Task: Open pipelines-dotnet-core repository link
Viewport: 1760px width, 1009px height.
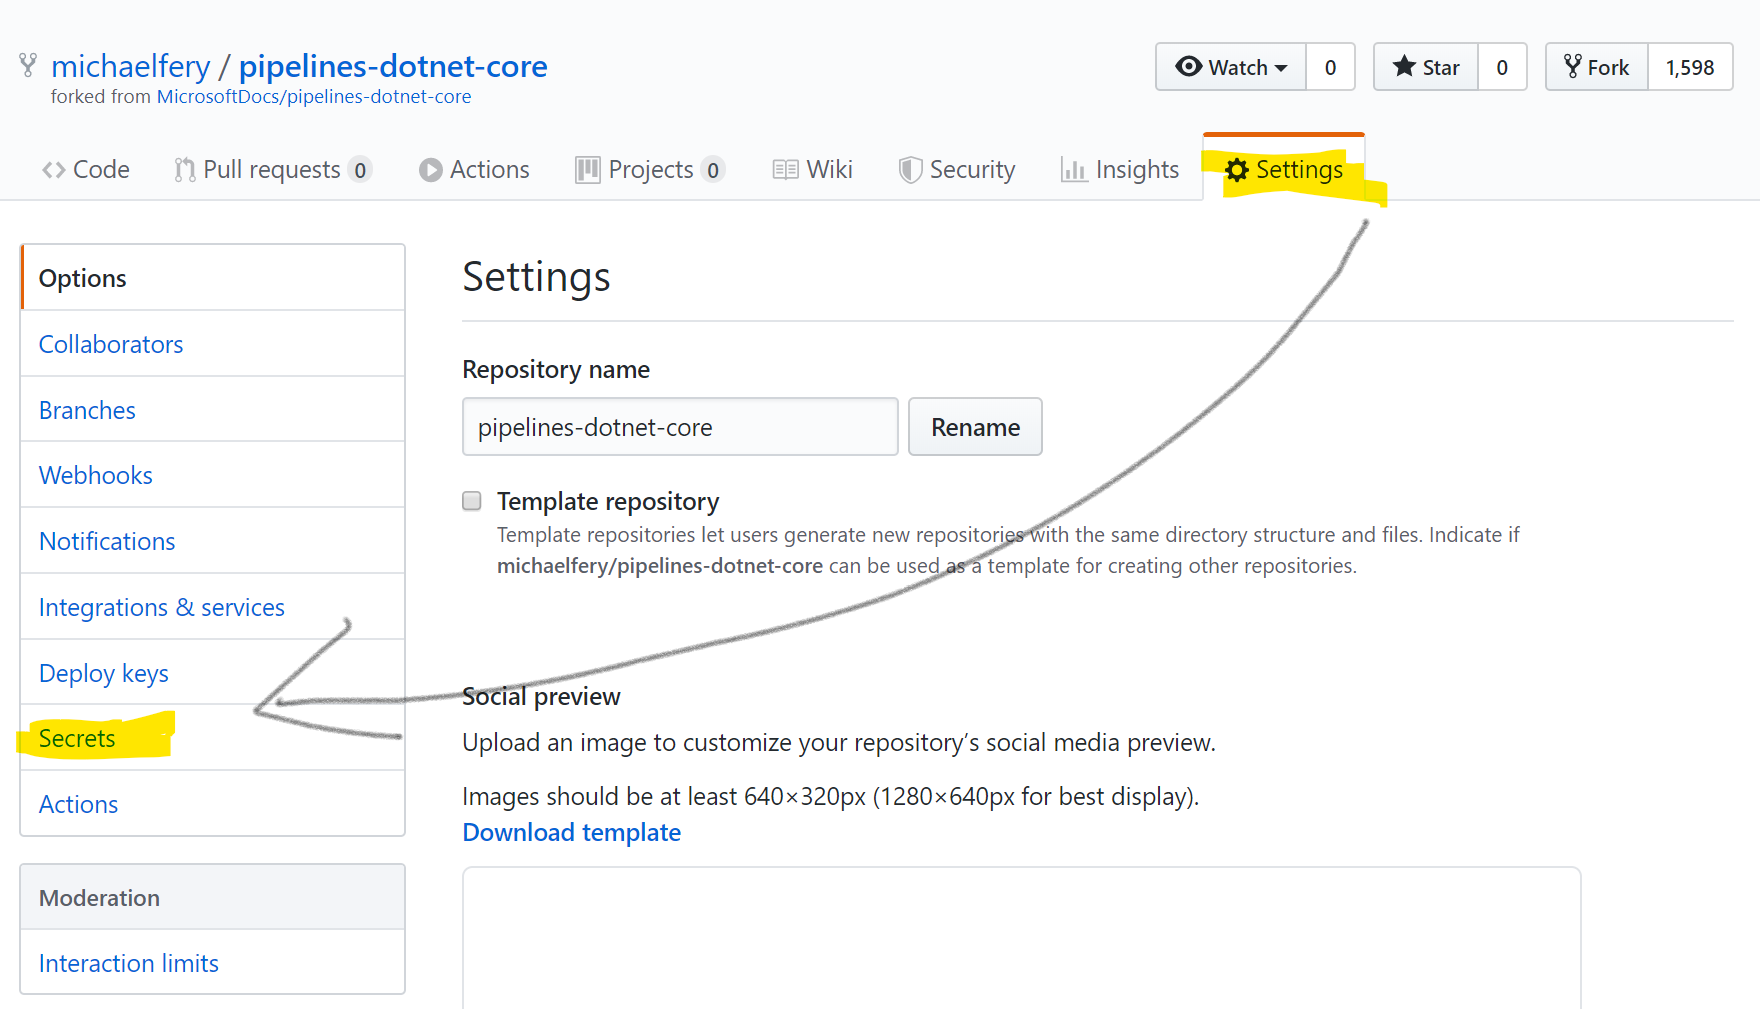Action: pyautogui.click(x=393, y=66)
